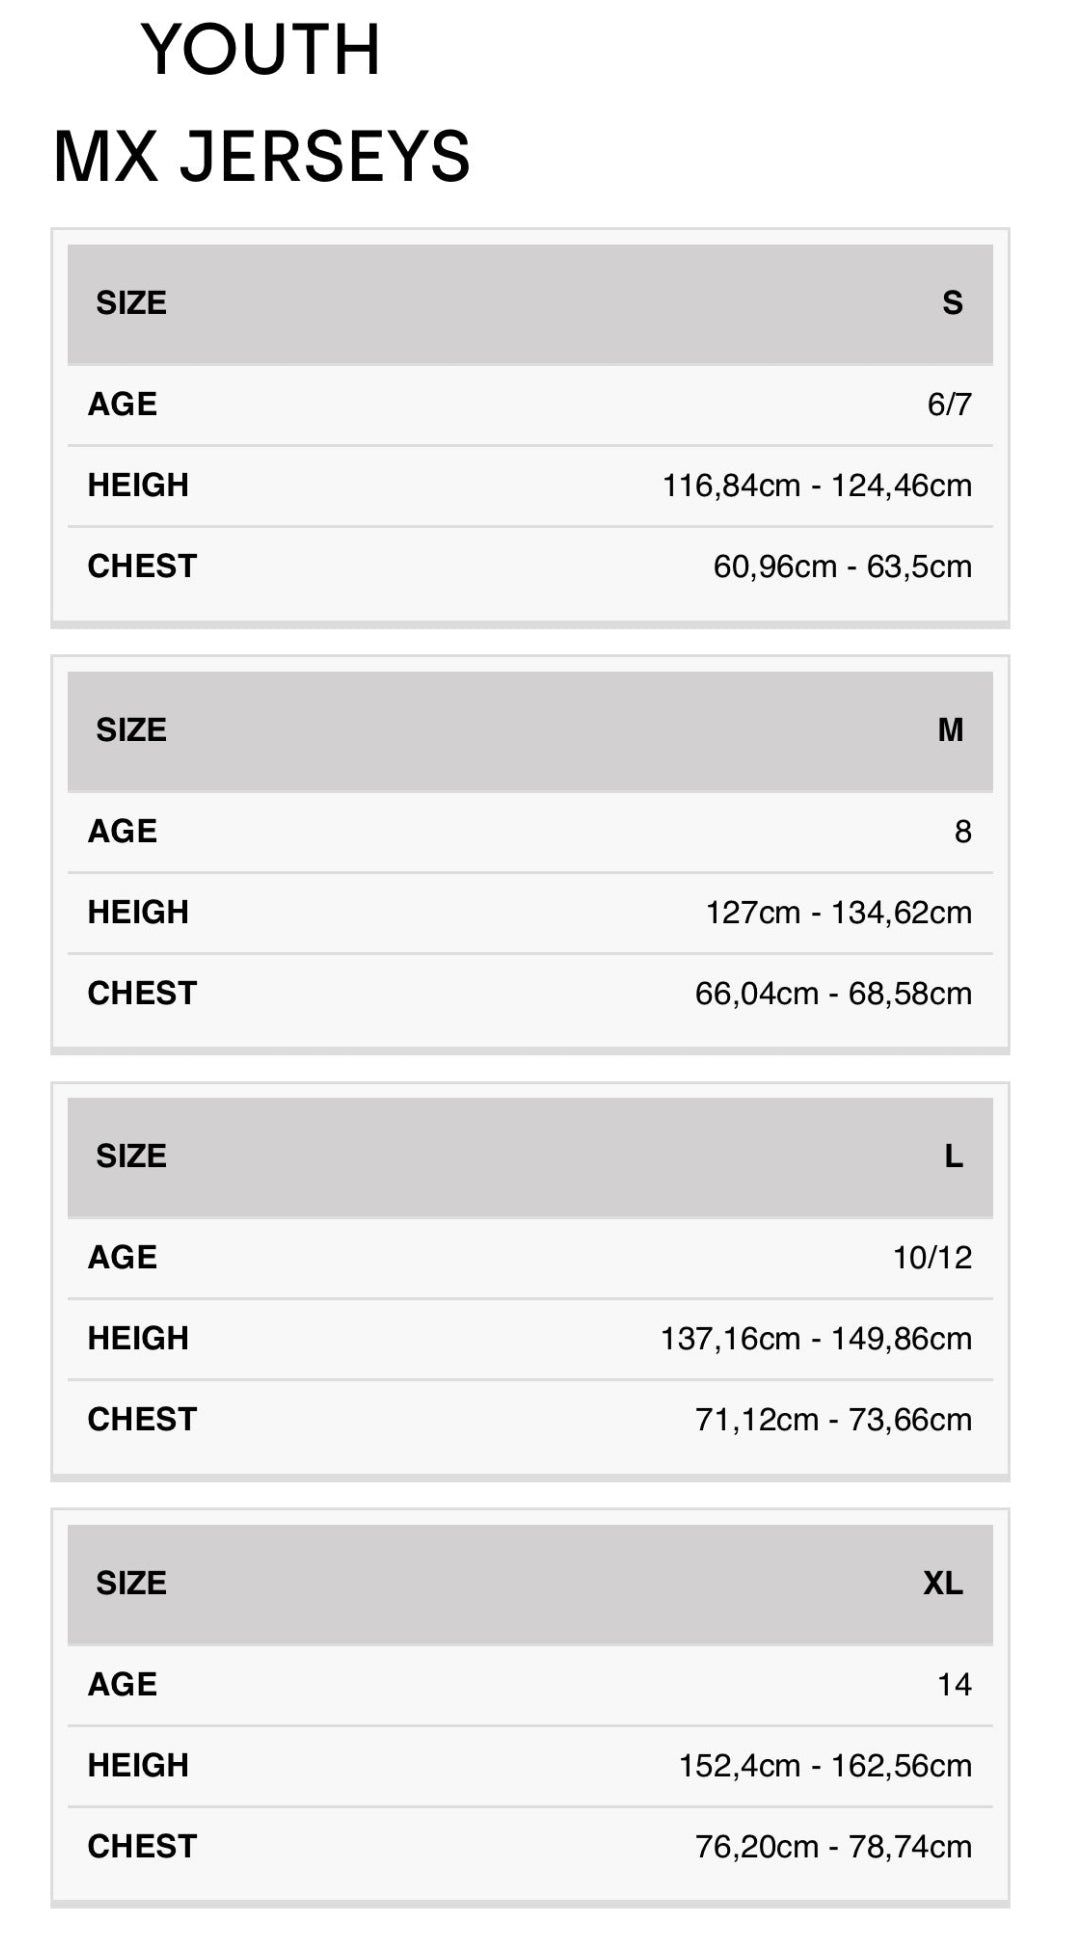Click height 137,16cm - 149,86cm row

530,1338
